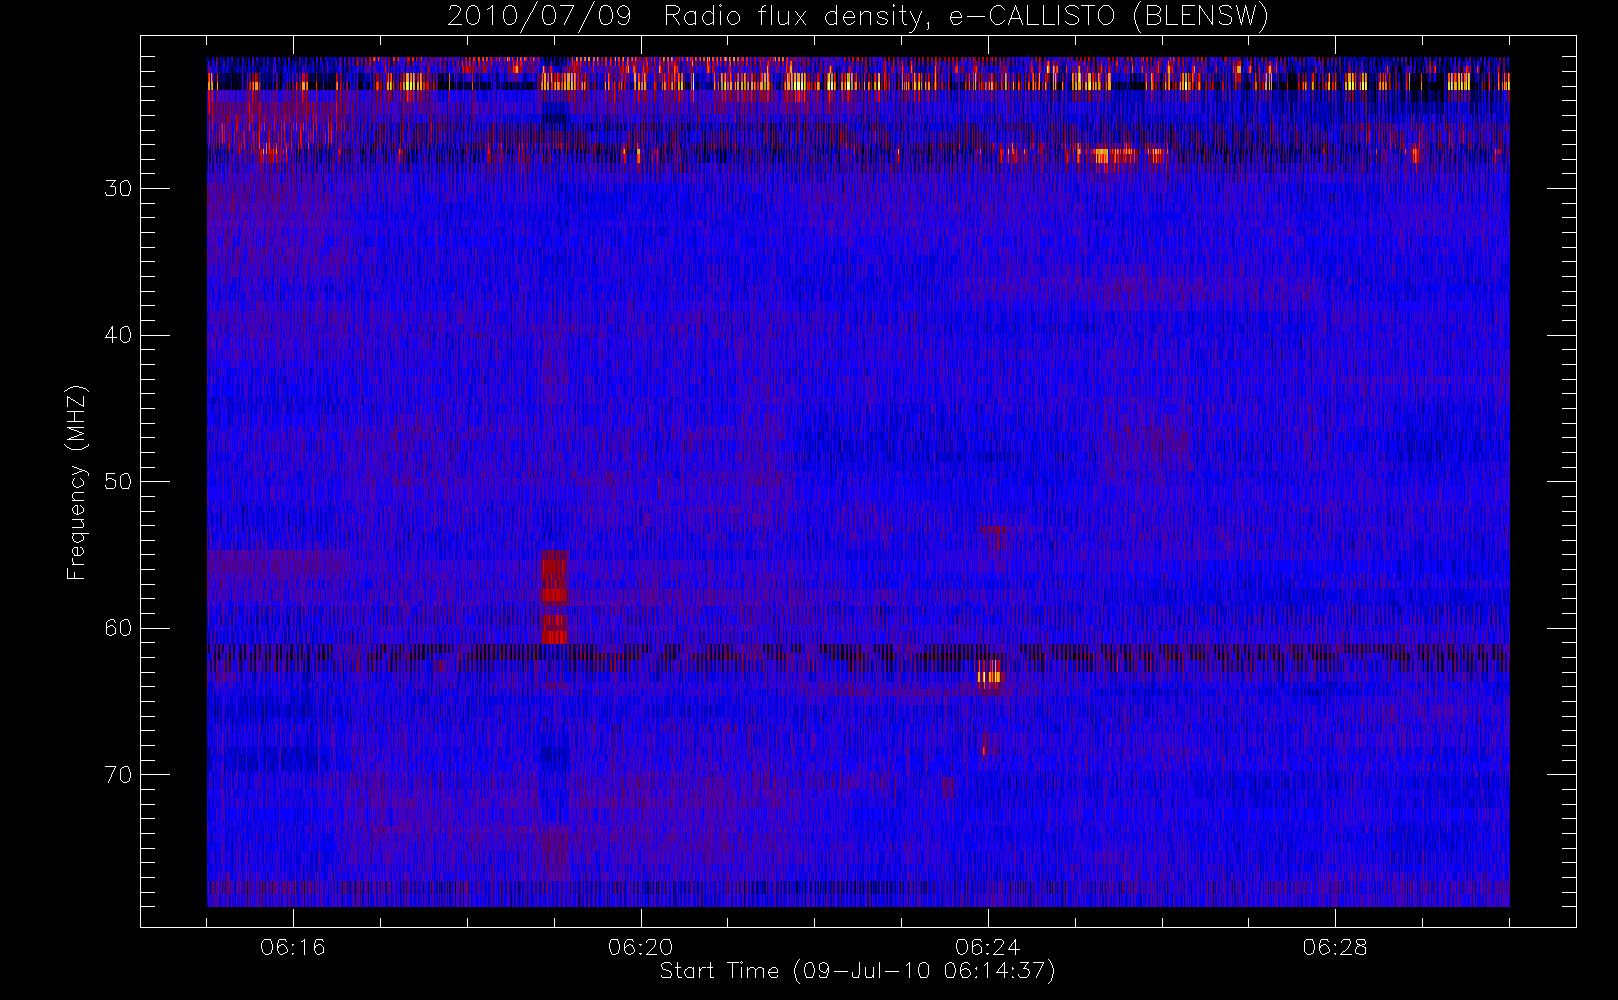
Task: Click the '40' frequency tick label
Action: (118, 335)
